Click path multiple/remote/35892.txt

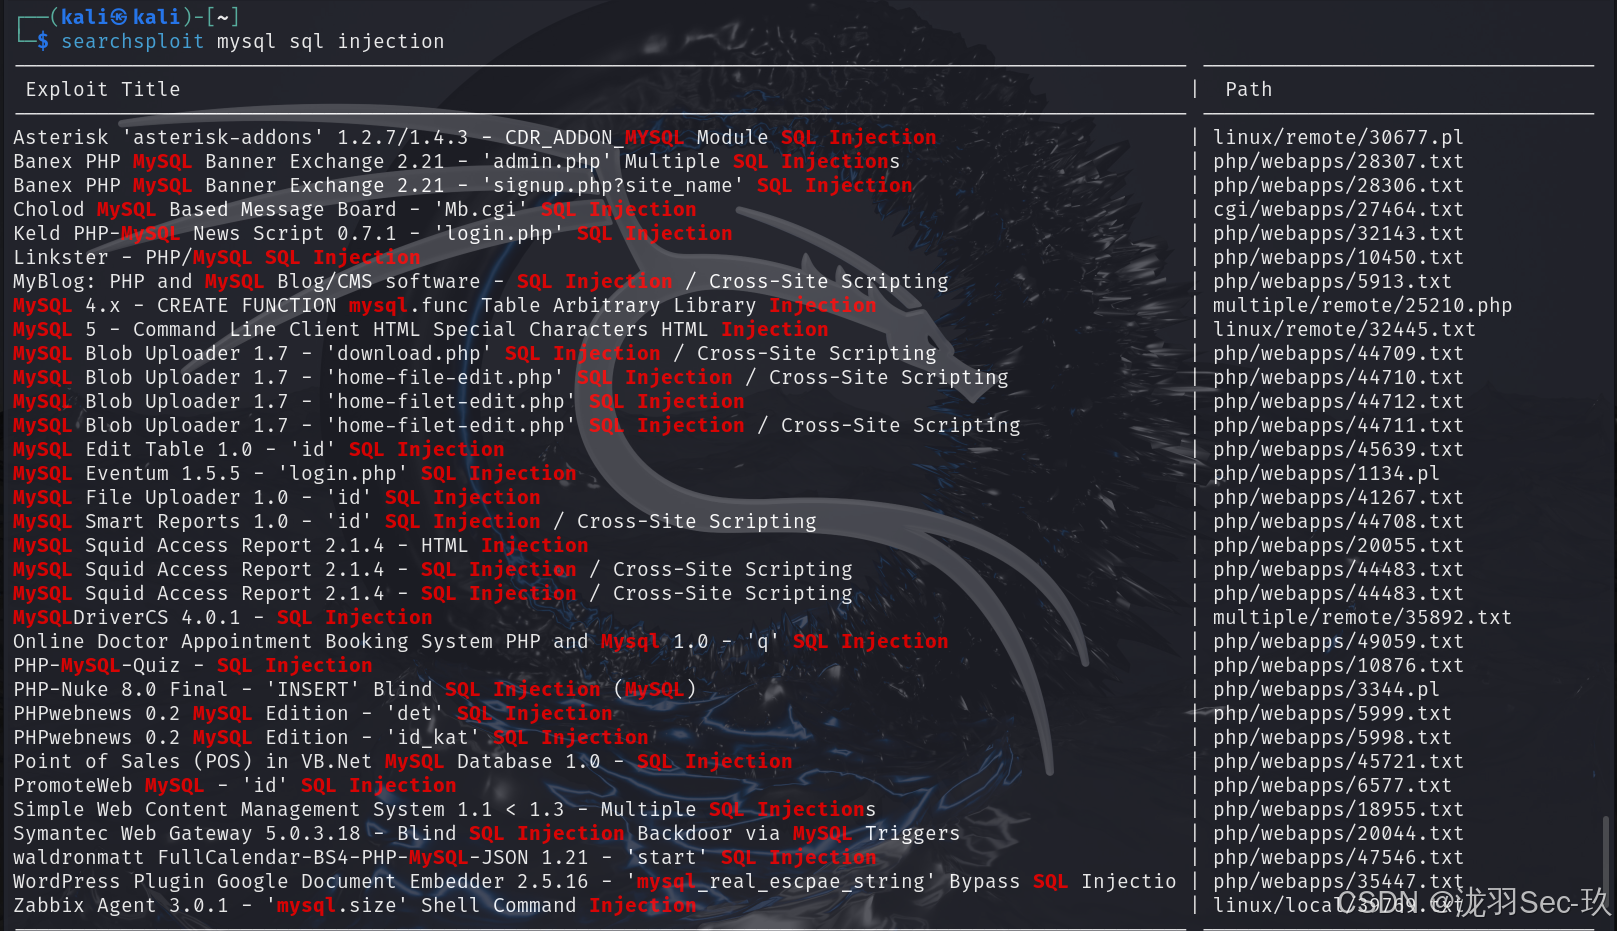[1362, 617]
